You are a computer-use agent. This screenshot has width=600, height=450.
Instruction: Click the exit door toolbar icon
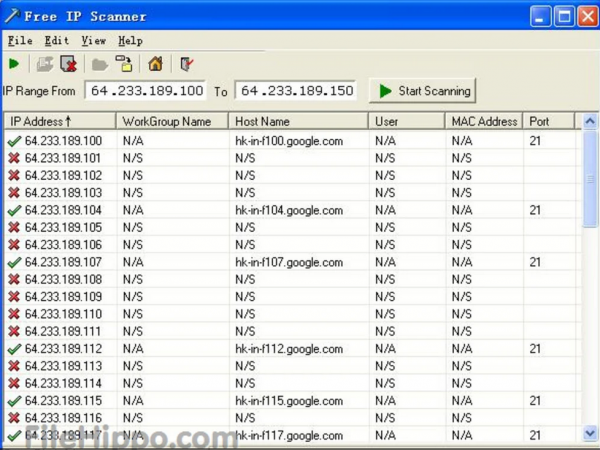[x=187, y=64]
